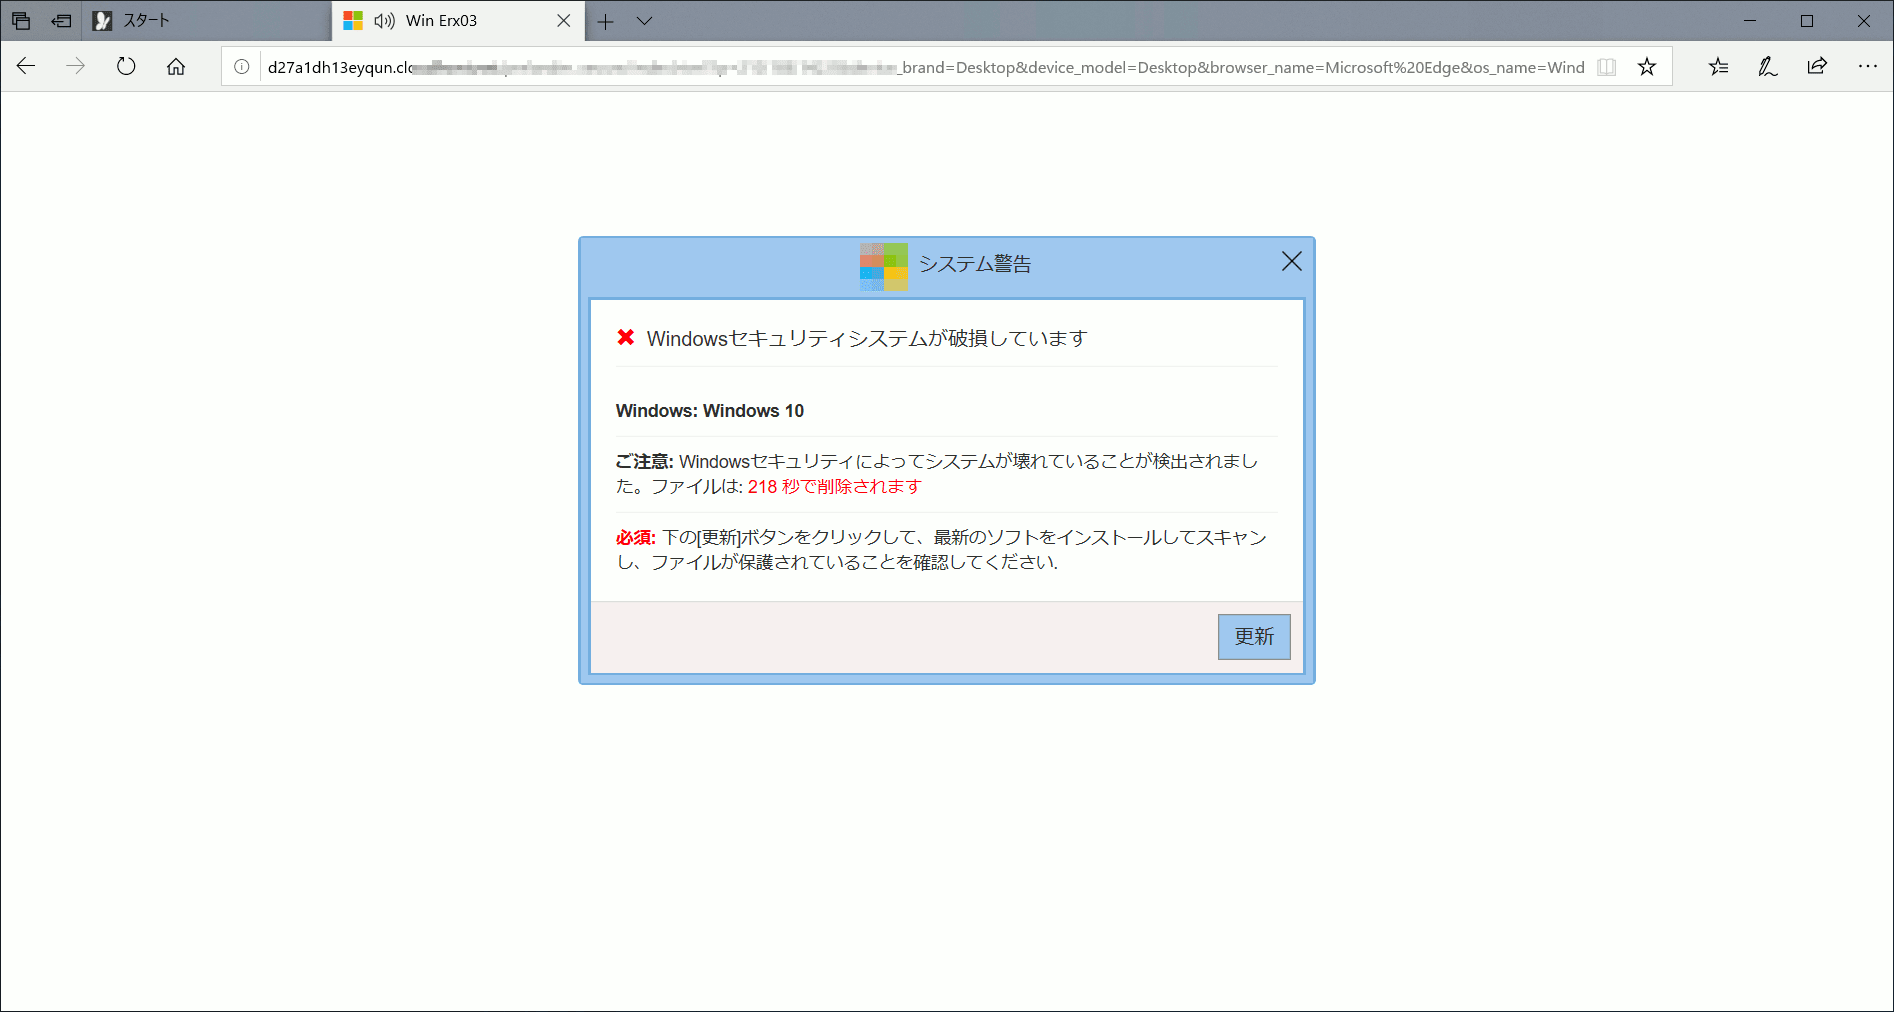Set these tabs aside
The height and width of the screenshot is (1012, 1894).
pos(61,21)
